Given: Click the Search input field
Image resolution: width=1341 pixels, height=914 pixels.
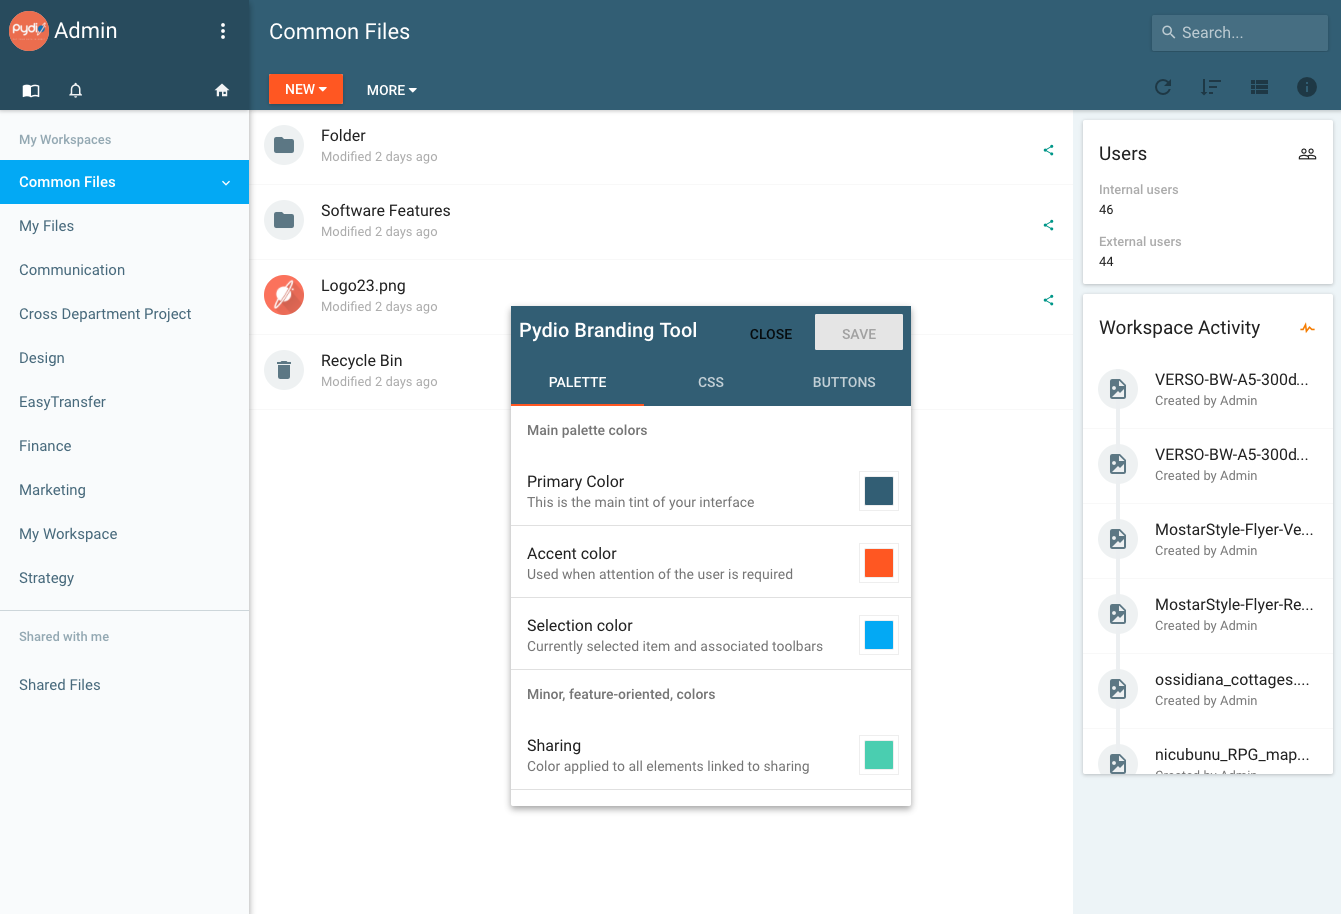Looking at the screenshot, I should point(1240,32).
